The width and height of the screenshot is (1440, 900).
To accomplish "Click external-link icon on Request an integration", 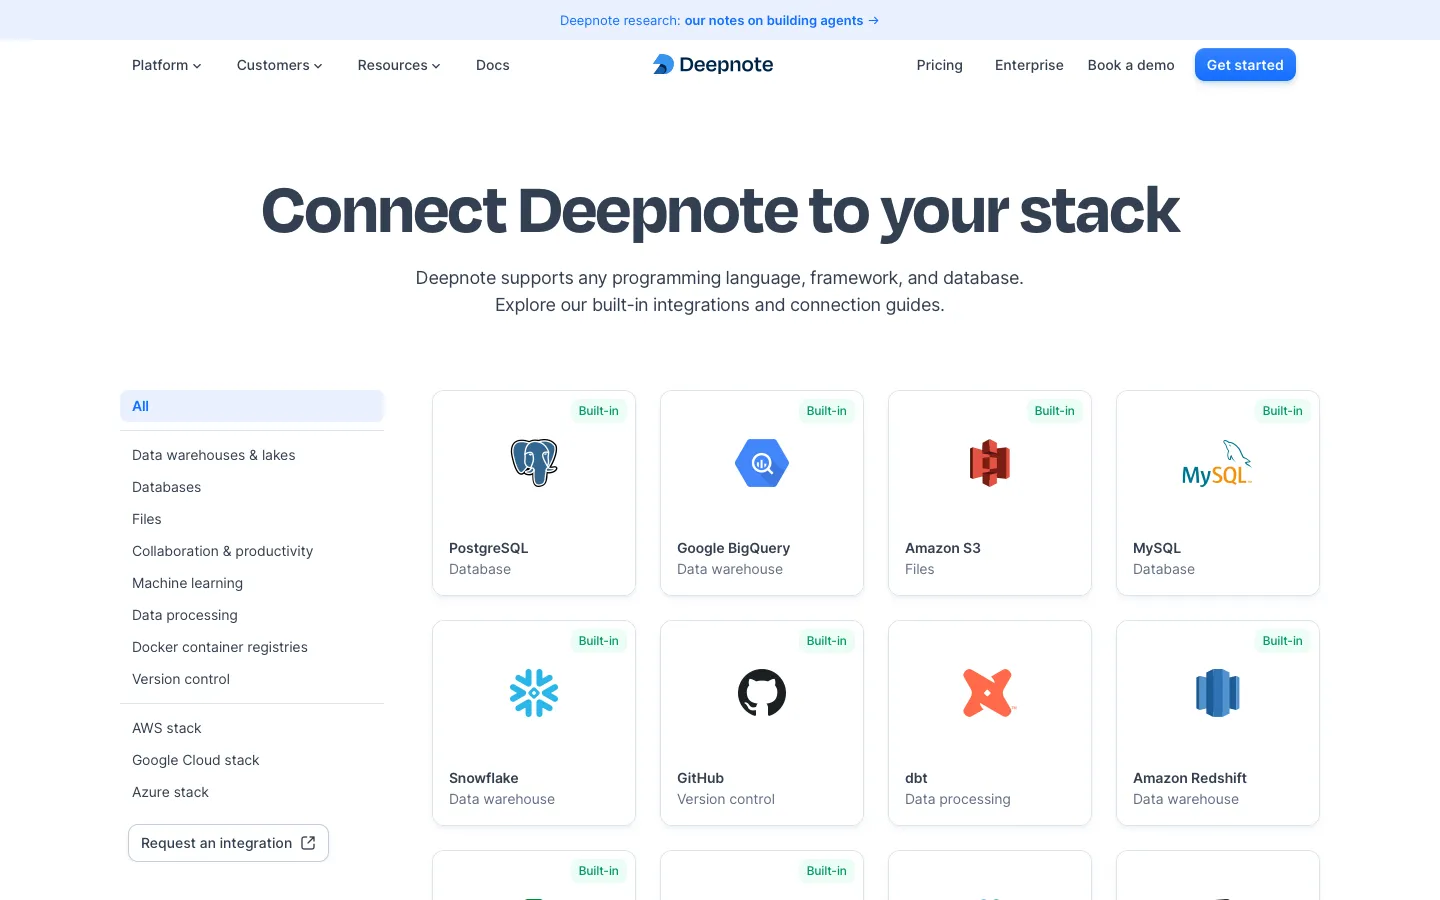I will [308, 843].
